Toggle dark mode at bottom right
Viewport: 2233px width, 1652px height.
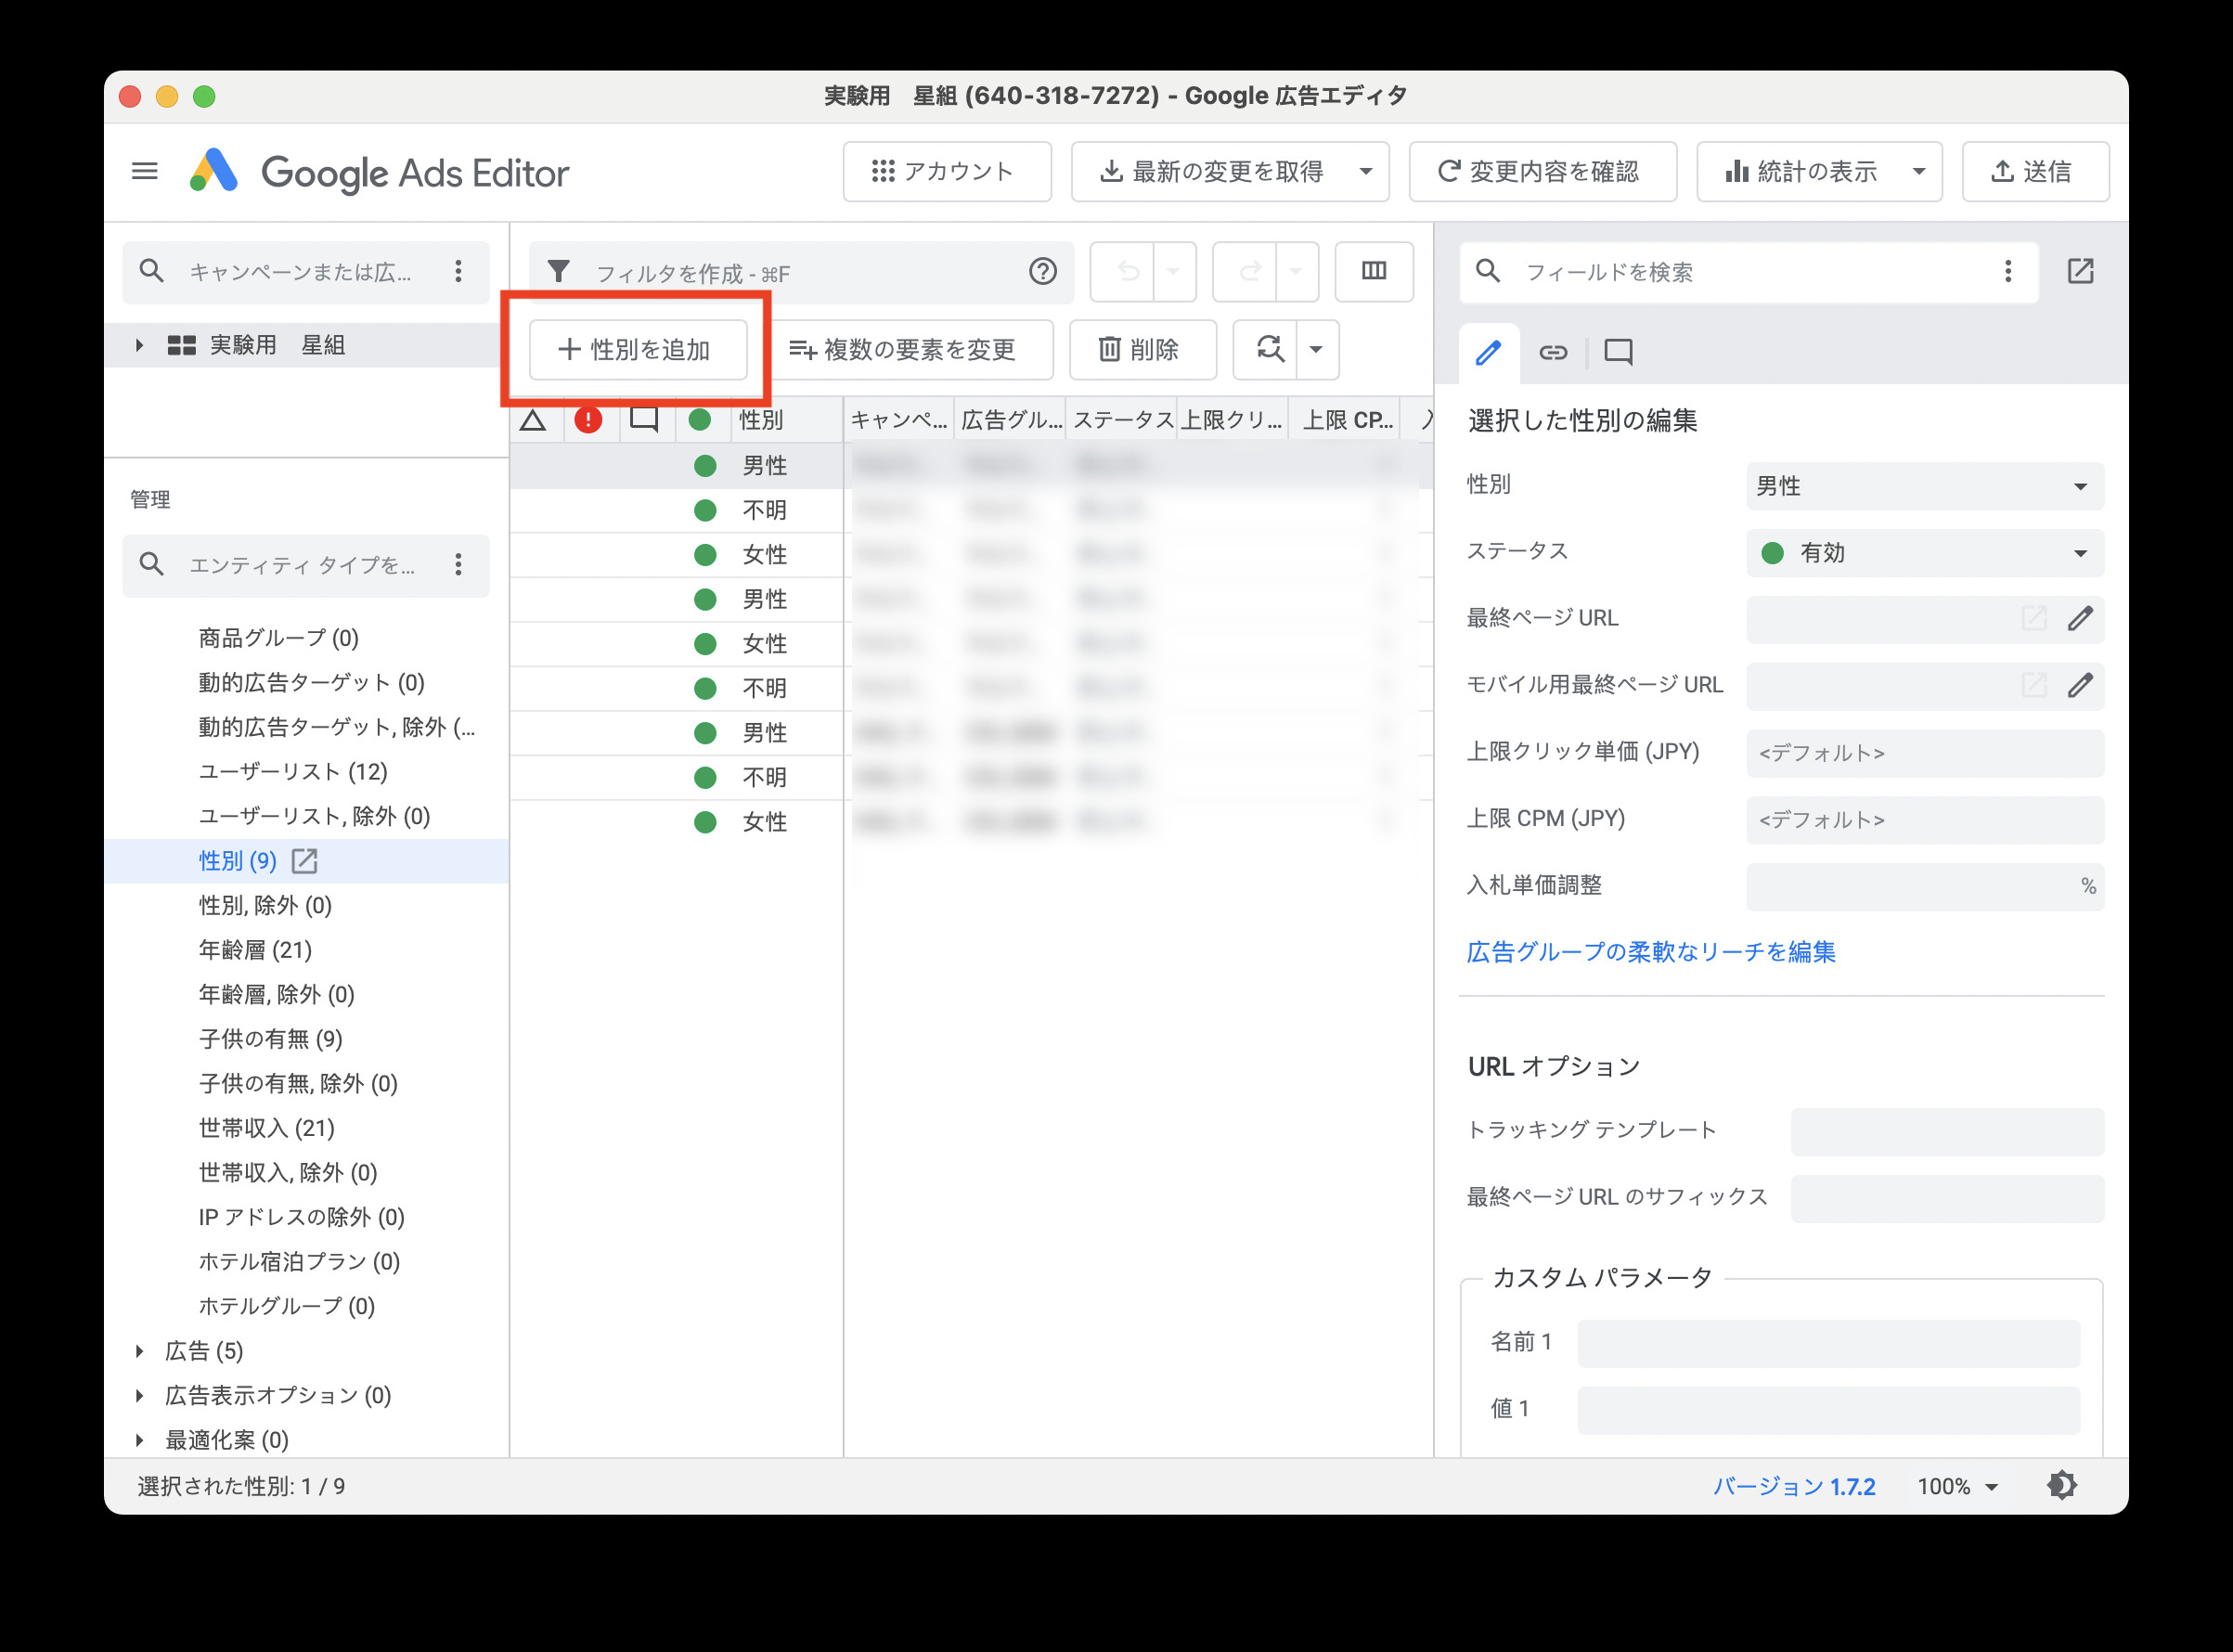pos(2062,1487)
